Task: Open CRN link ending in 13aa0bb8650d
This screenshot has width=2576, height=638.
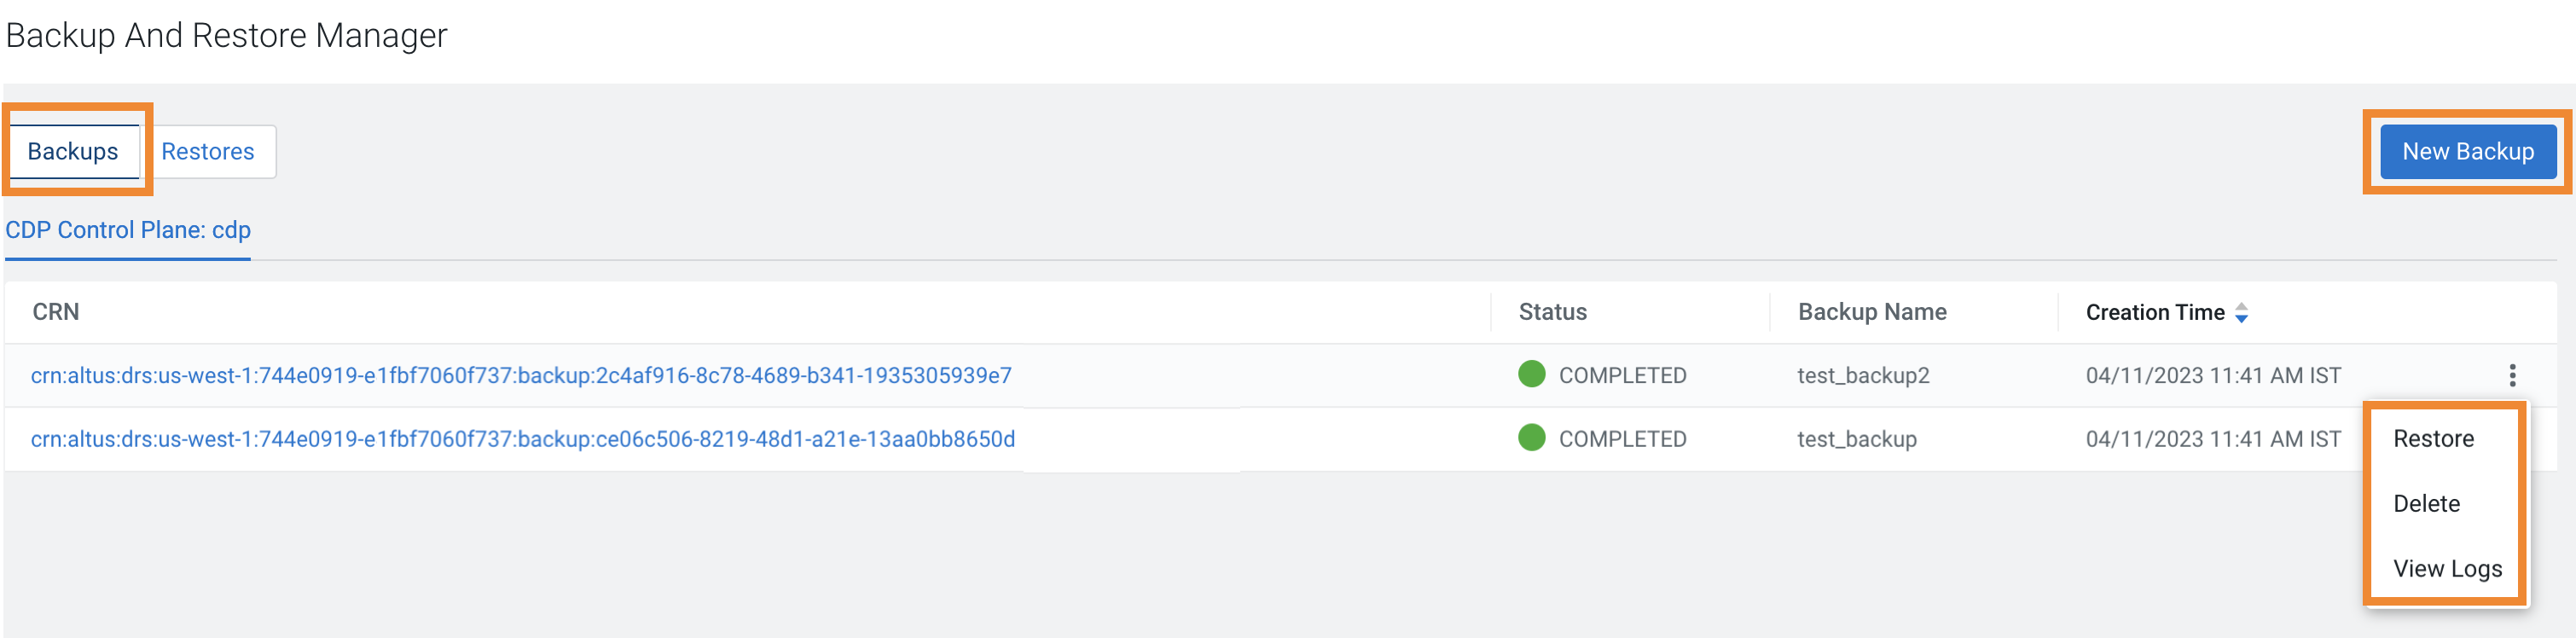Action: tap(523, 439)
